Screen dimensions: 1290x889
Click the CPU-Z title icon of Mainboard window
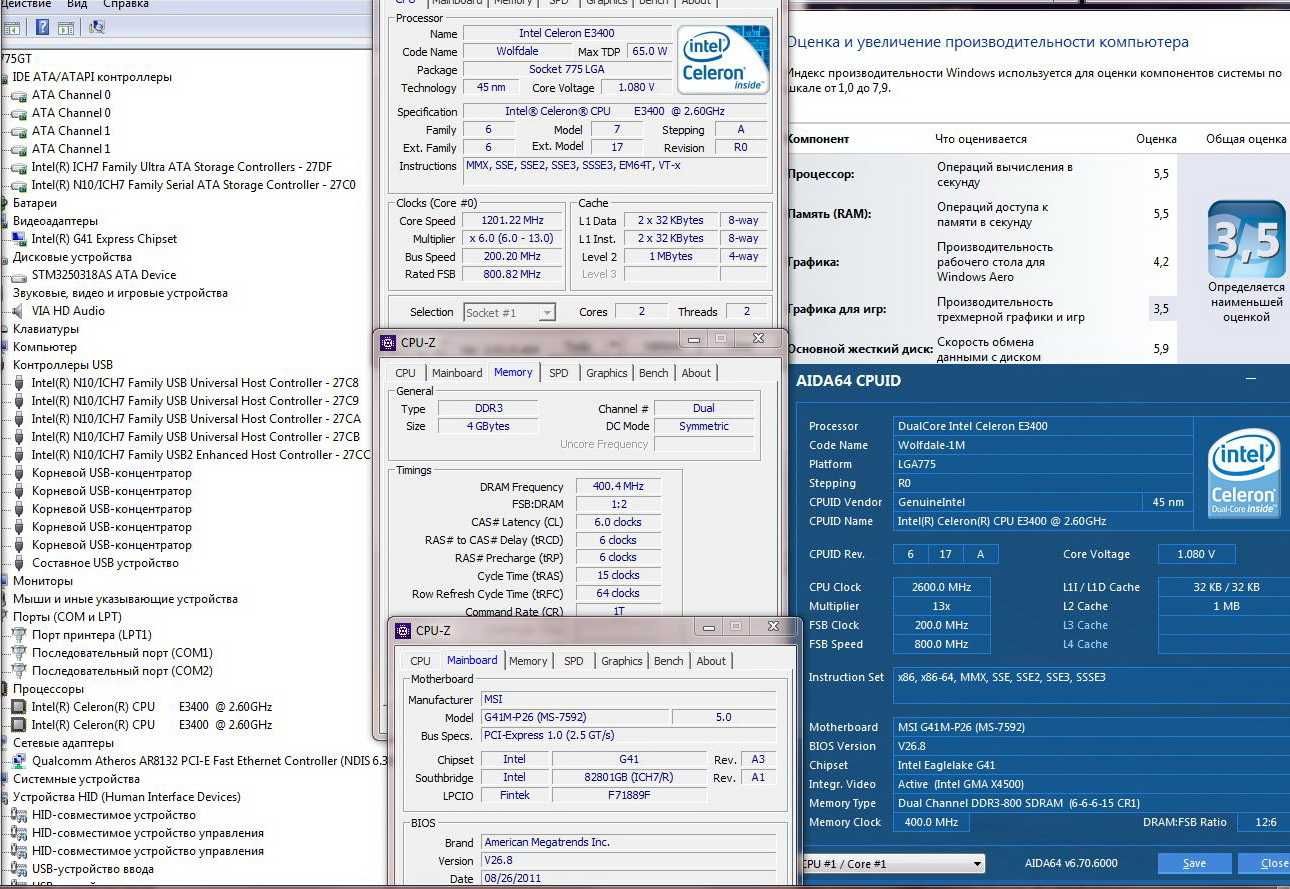click(x=403, y=631)
